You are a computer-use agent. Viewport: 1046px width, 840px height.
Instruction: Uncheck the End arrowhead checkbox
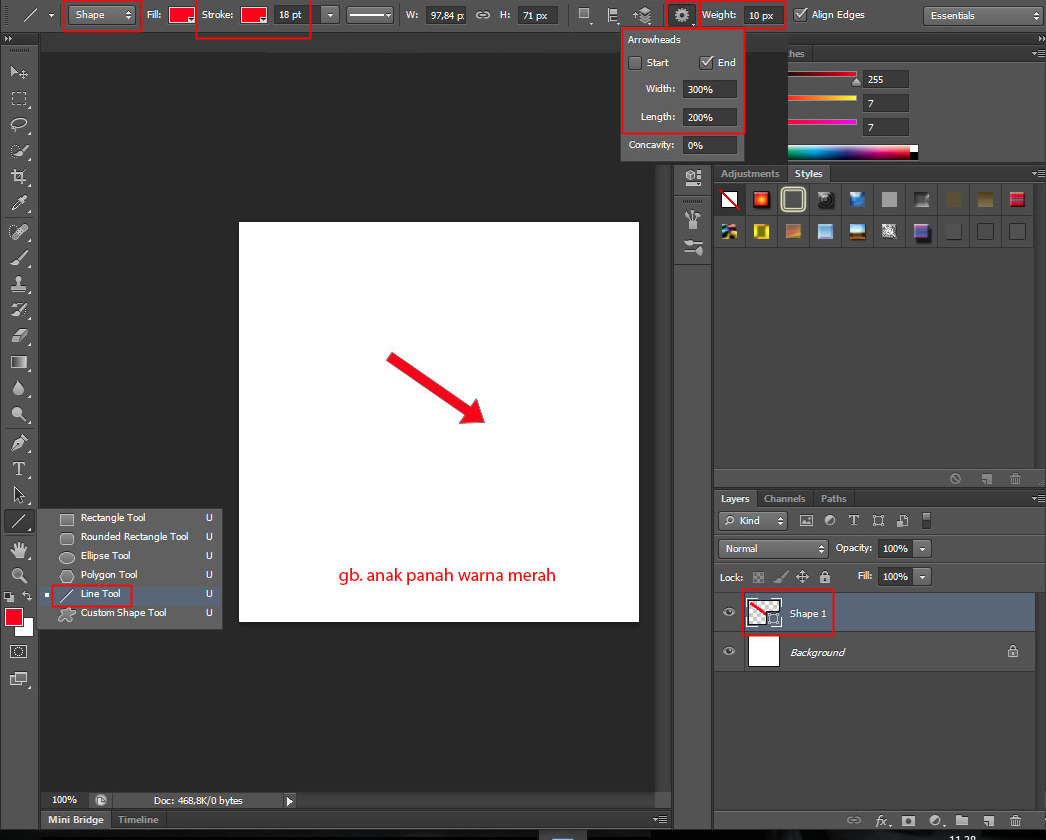[706, 62]
